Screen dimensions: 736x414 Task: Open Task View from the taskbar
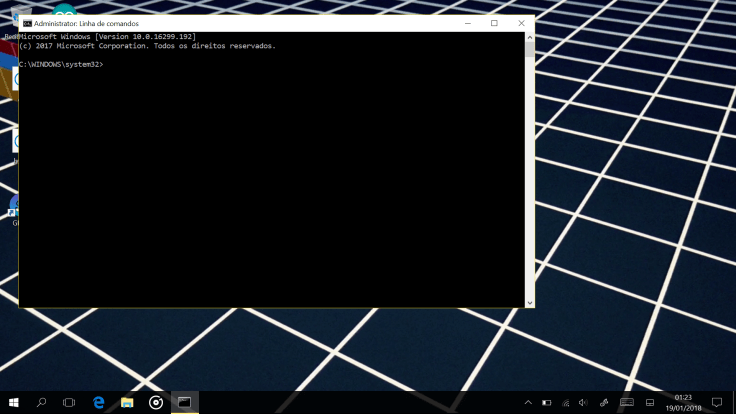tap(69, 402)
